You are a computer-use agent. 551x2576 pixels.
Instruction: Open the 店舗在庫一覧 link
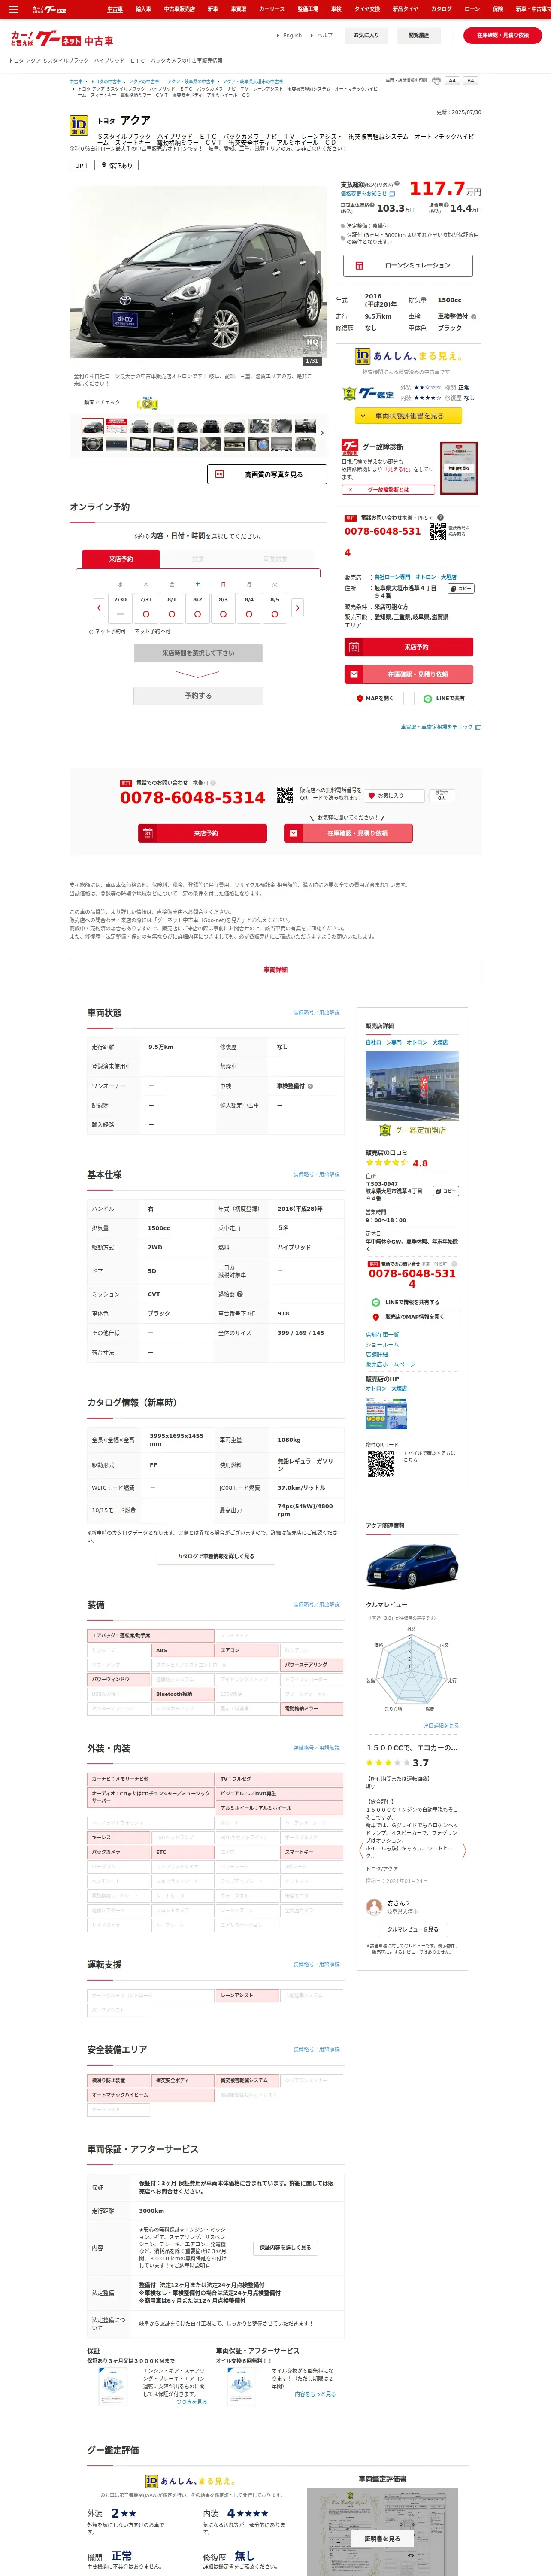coord(382,1335)
